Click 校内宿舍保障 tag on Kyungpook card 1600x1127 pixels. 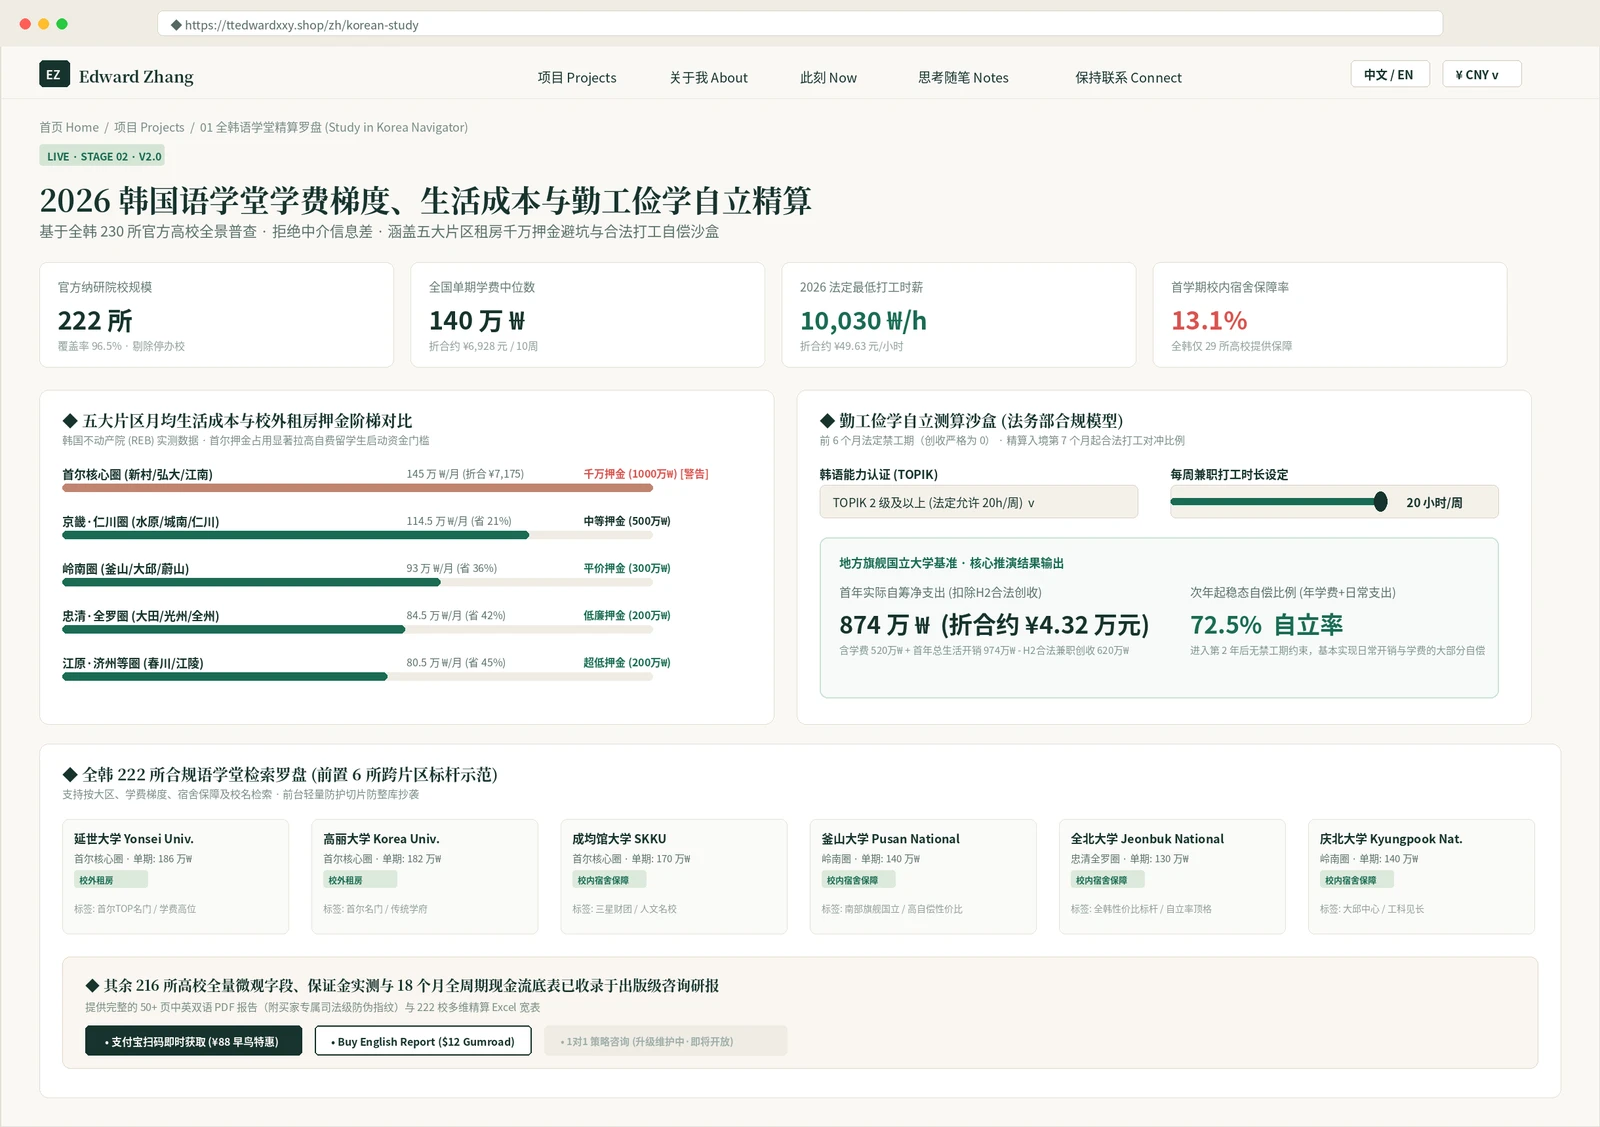tap(1356, 880)
